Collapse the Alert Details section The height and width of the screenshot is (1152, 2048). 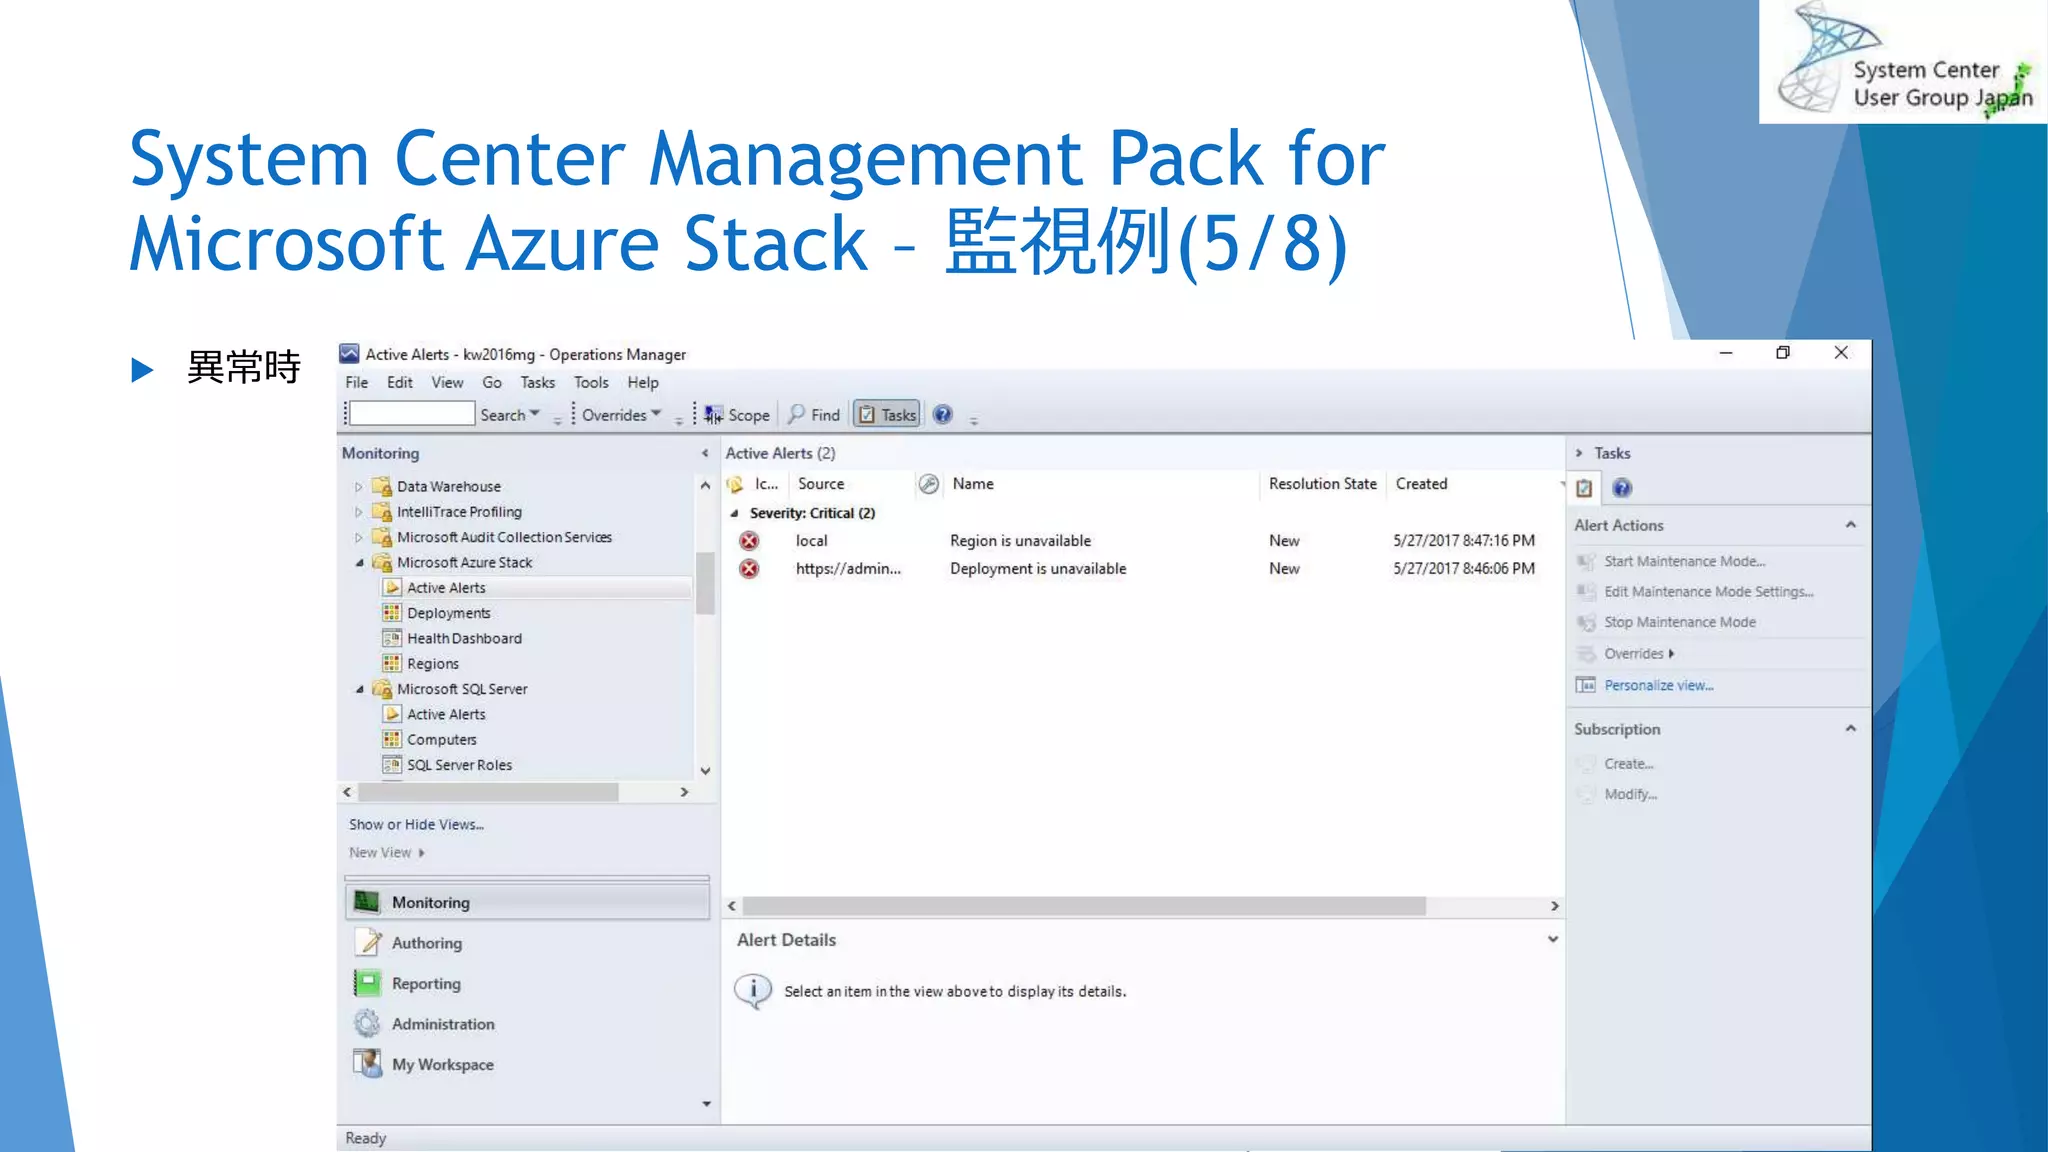click(x=1553, y=939)
